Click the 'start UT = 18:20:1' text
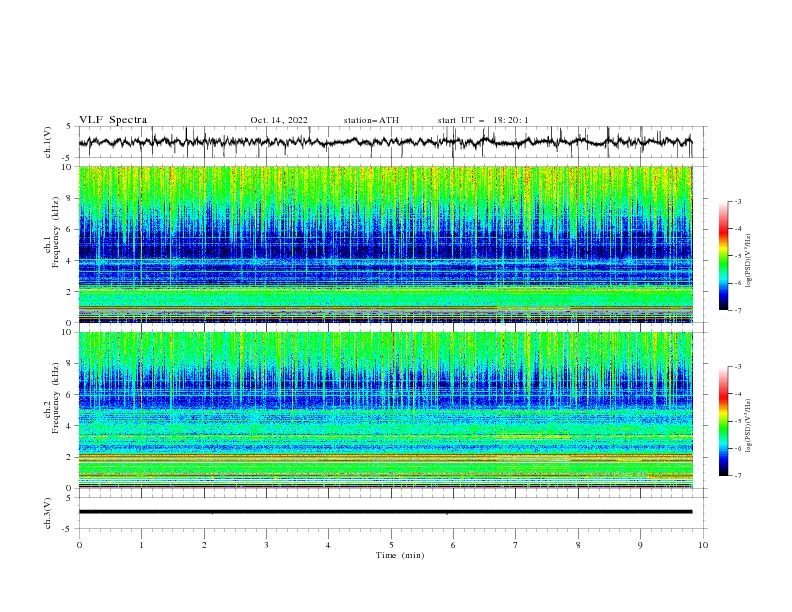The width and height of the screenshot is (792, 612). pos(483,120)
